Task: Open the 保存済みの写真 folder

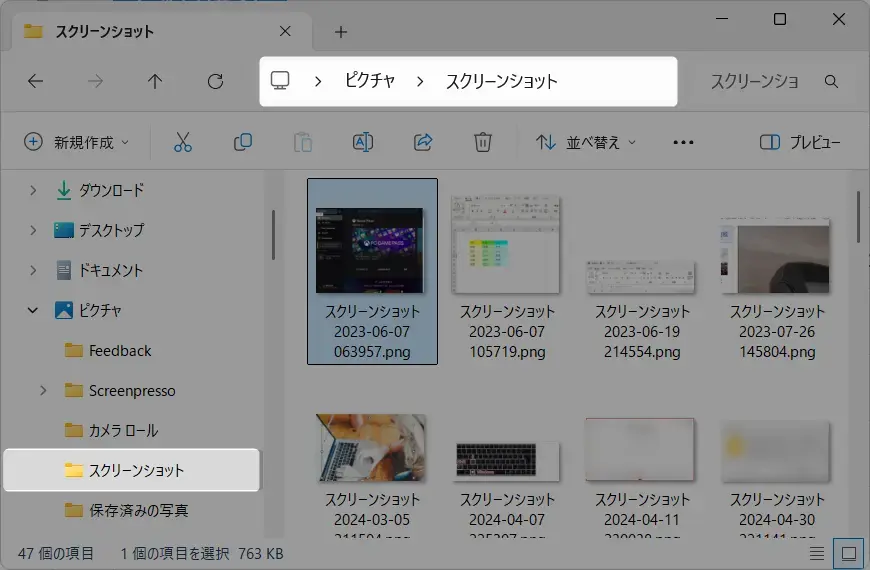Action: (139, 511)
